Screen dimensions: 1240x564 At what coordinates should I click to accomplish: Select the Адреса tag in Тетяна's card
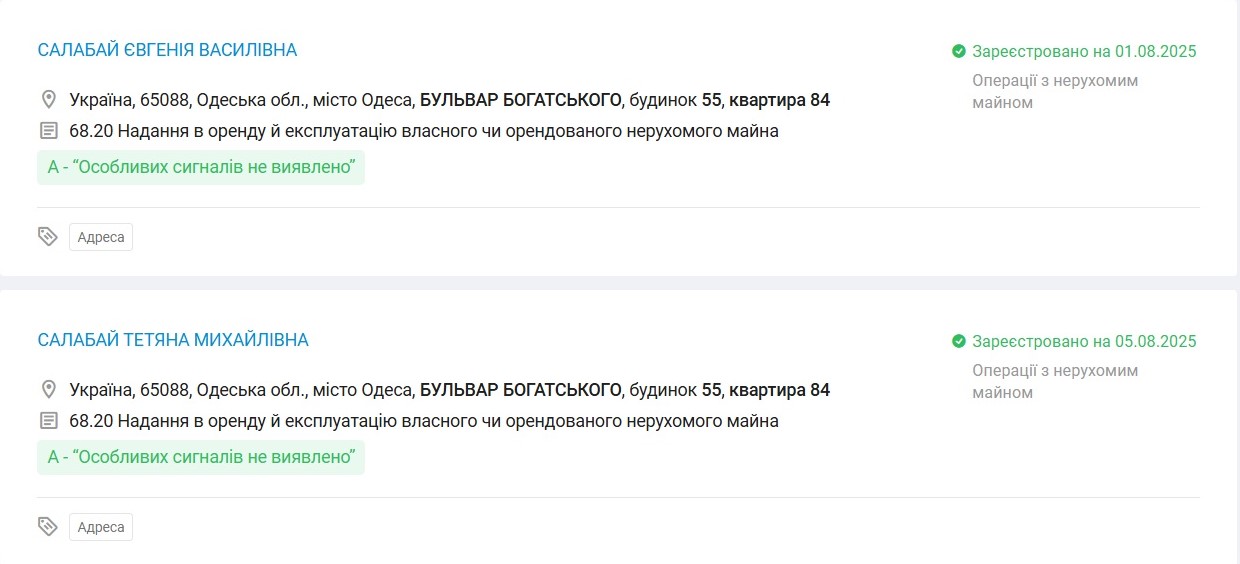point(101,527)
